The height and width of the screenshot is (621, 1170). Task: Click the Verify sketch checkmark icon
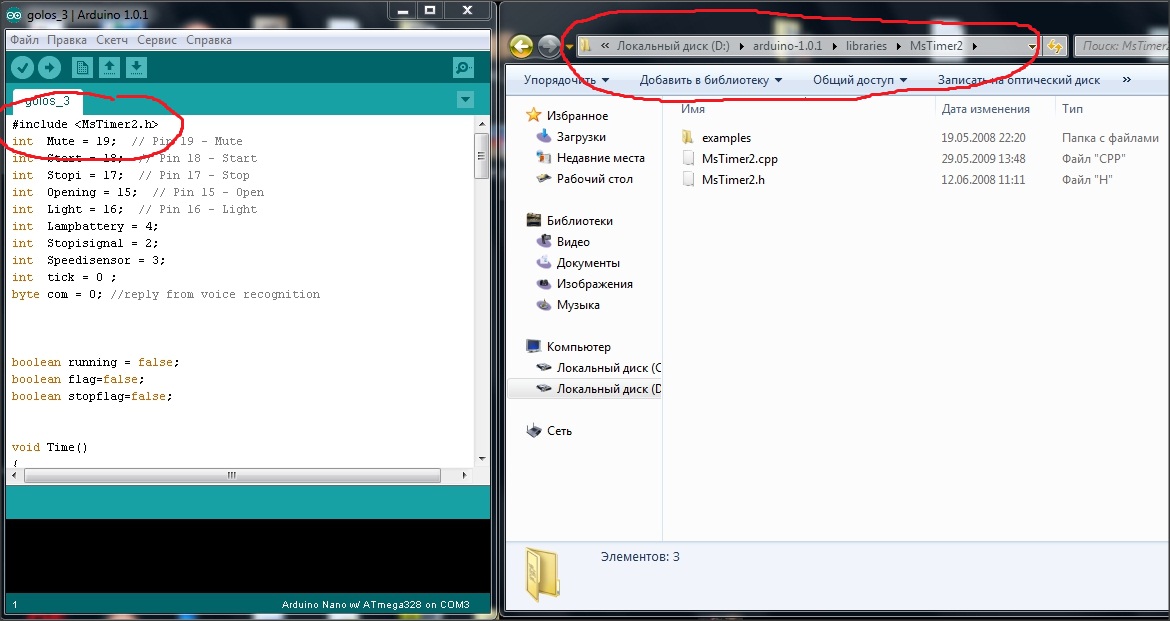coord(22,68)
